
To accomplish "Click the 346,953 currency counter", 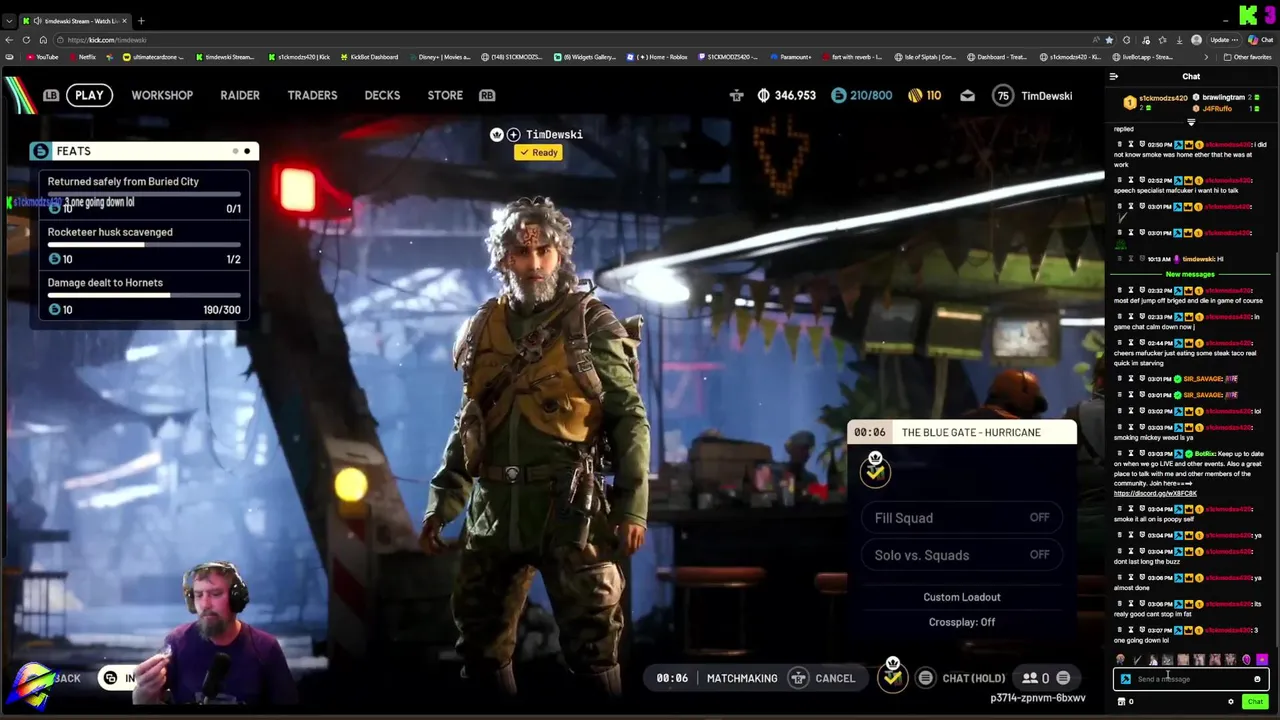I will (786, 96).
